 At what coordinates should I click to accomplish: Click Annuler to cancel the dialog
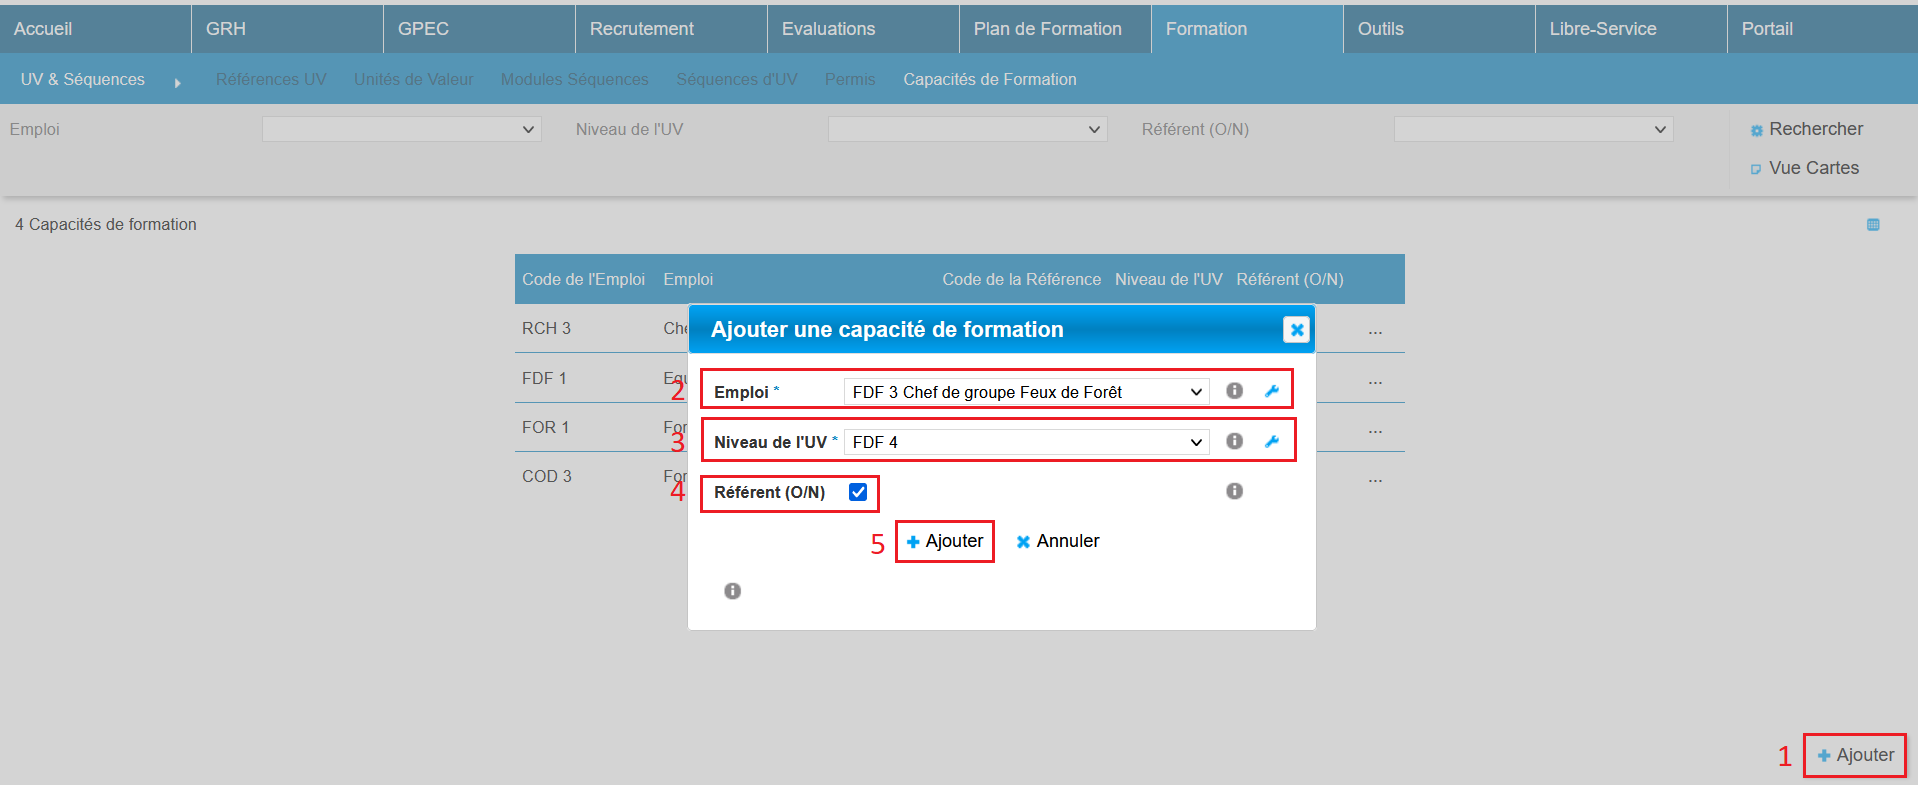[x=1058, y=541]
